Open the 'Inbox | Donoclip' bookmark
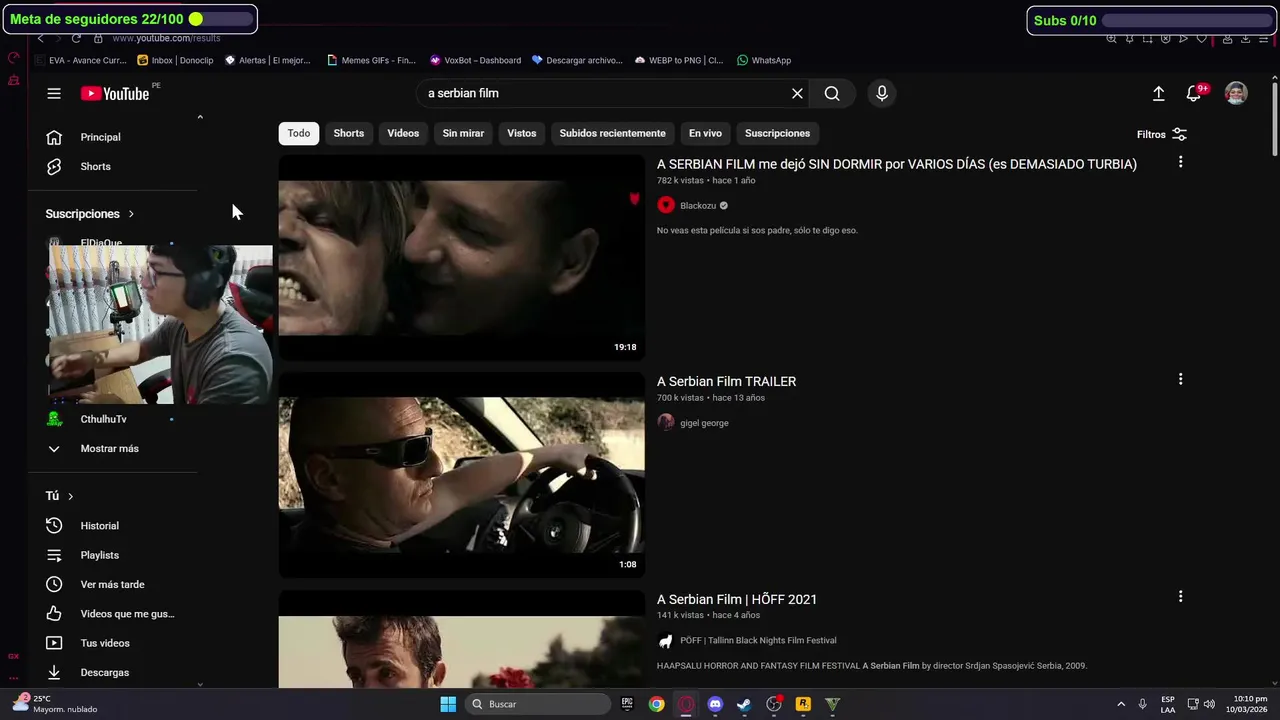Viewport: 1280px width, 720px height. (175, 60)
